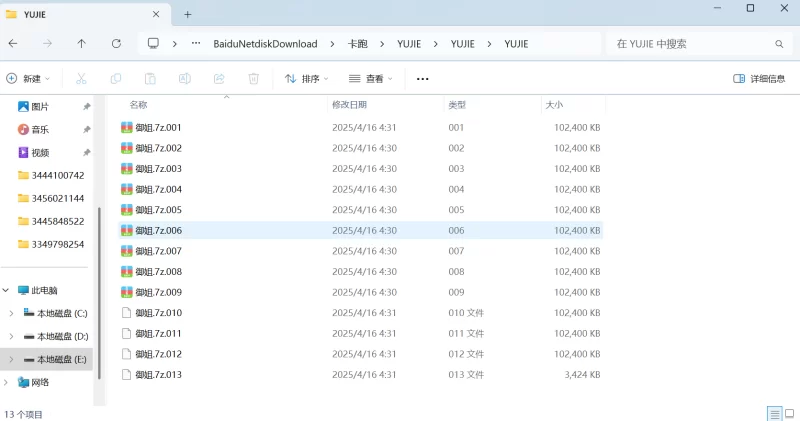Viewport: 800px width, 421px height.
Task: Go up one folder level arrow
Action: point(81,44)
